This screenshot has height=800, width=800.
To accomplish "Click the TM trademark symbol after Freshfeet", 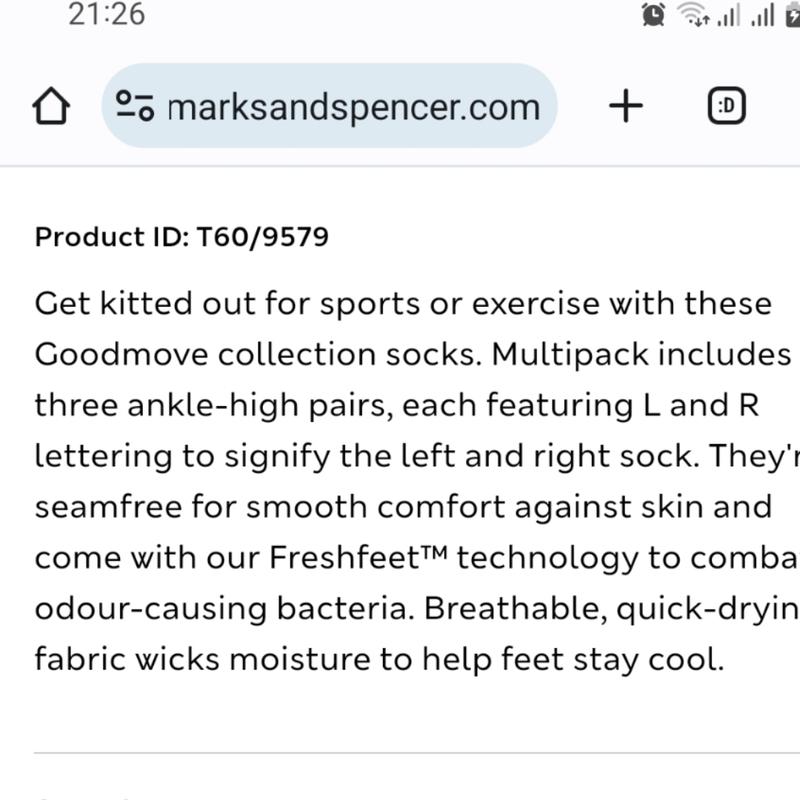I will [x=434, y=551].
